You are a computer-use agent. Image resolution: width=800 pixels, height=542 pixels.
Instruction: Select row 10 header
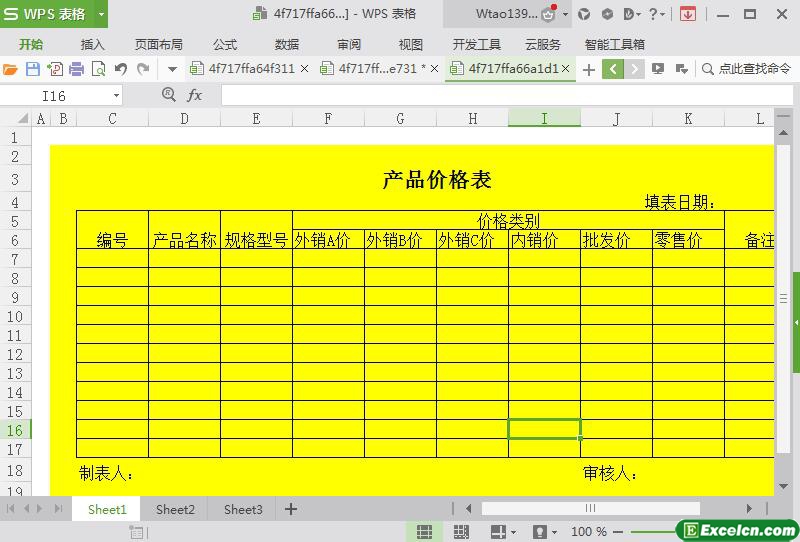point(15,316)
